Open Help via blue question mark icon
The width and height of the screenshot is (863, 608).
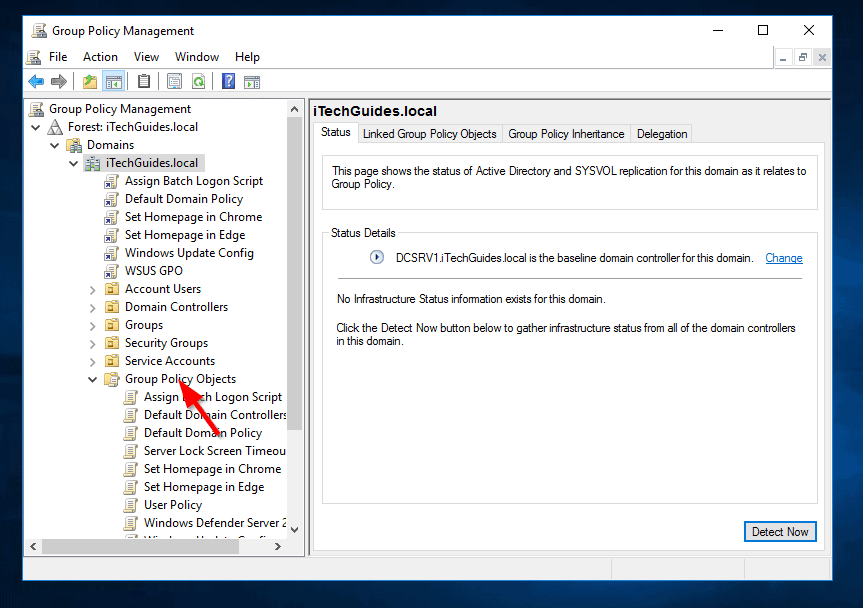tap(228, 82)
